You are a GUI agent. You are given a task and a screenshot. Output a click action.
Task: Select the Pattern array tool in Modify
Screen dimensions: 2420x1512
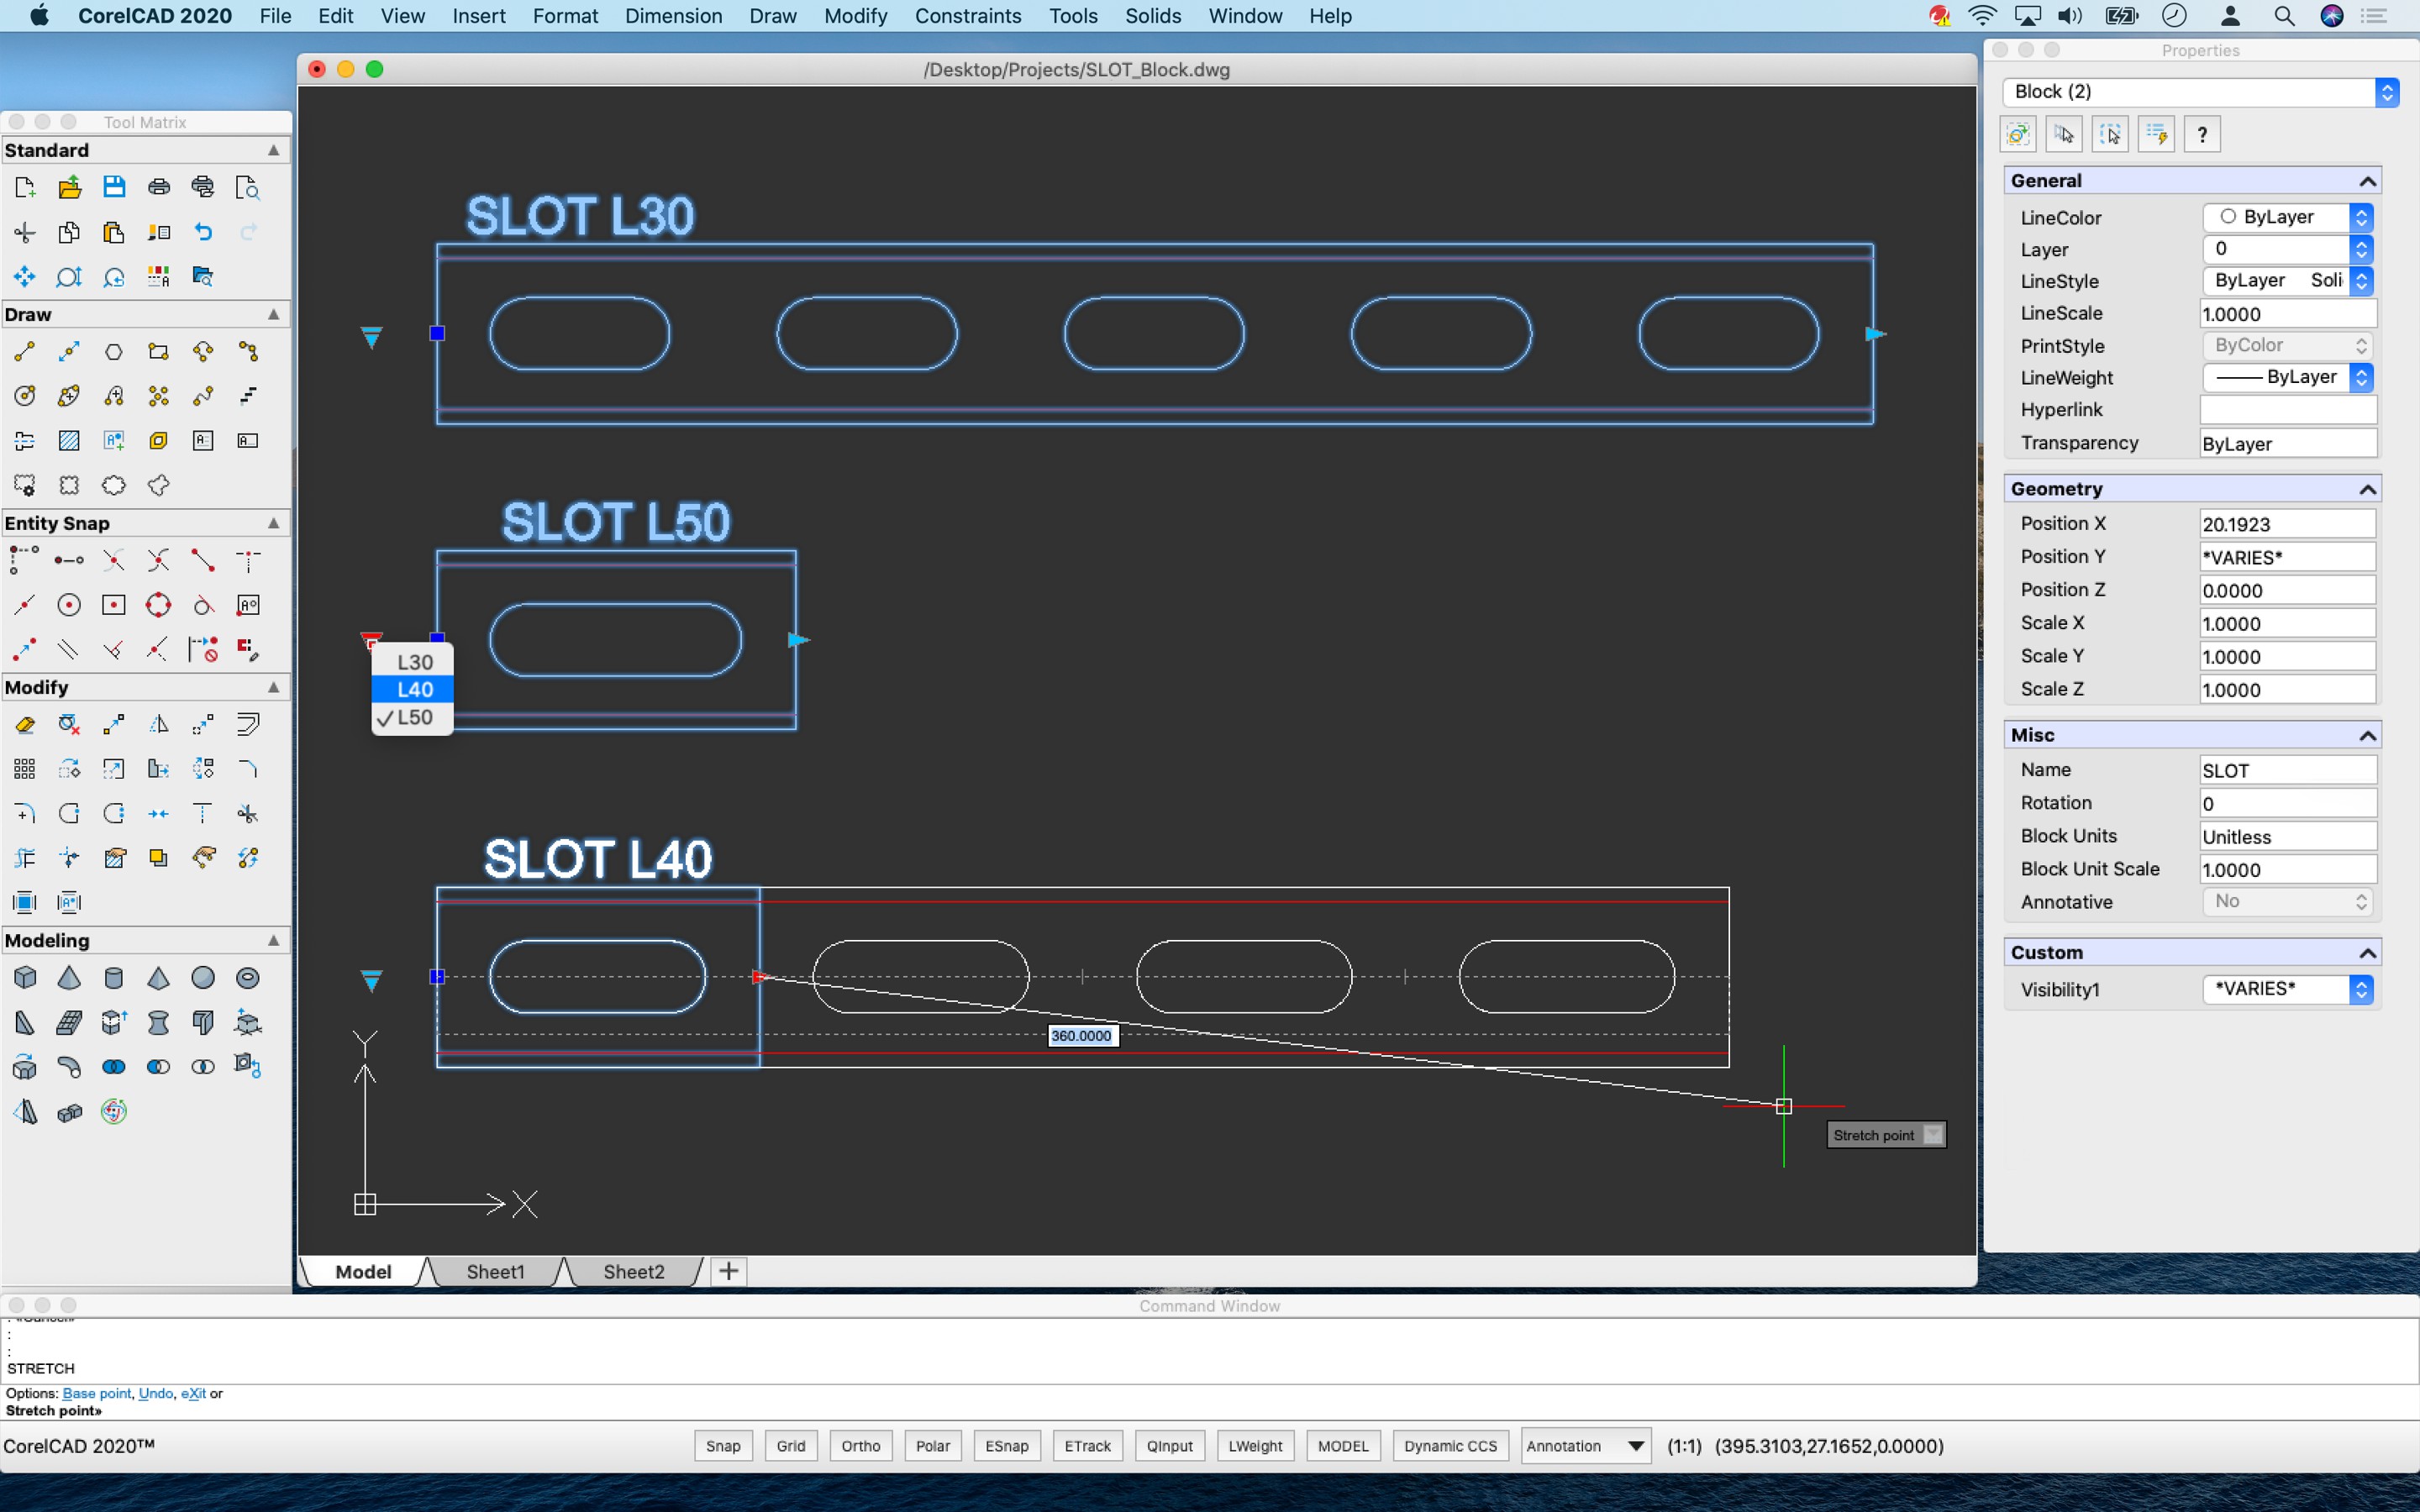pos(25,769)
